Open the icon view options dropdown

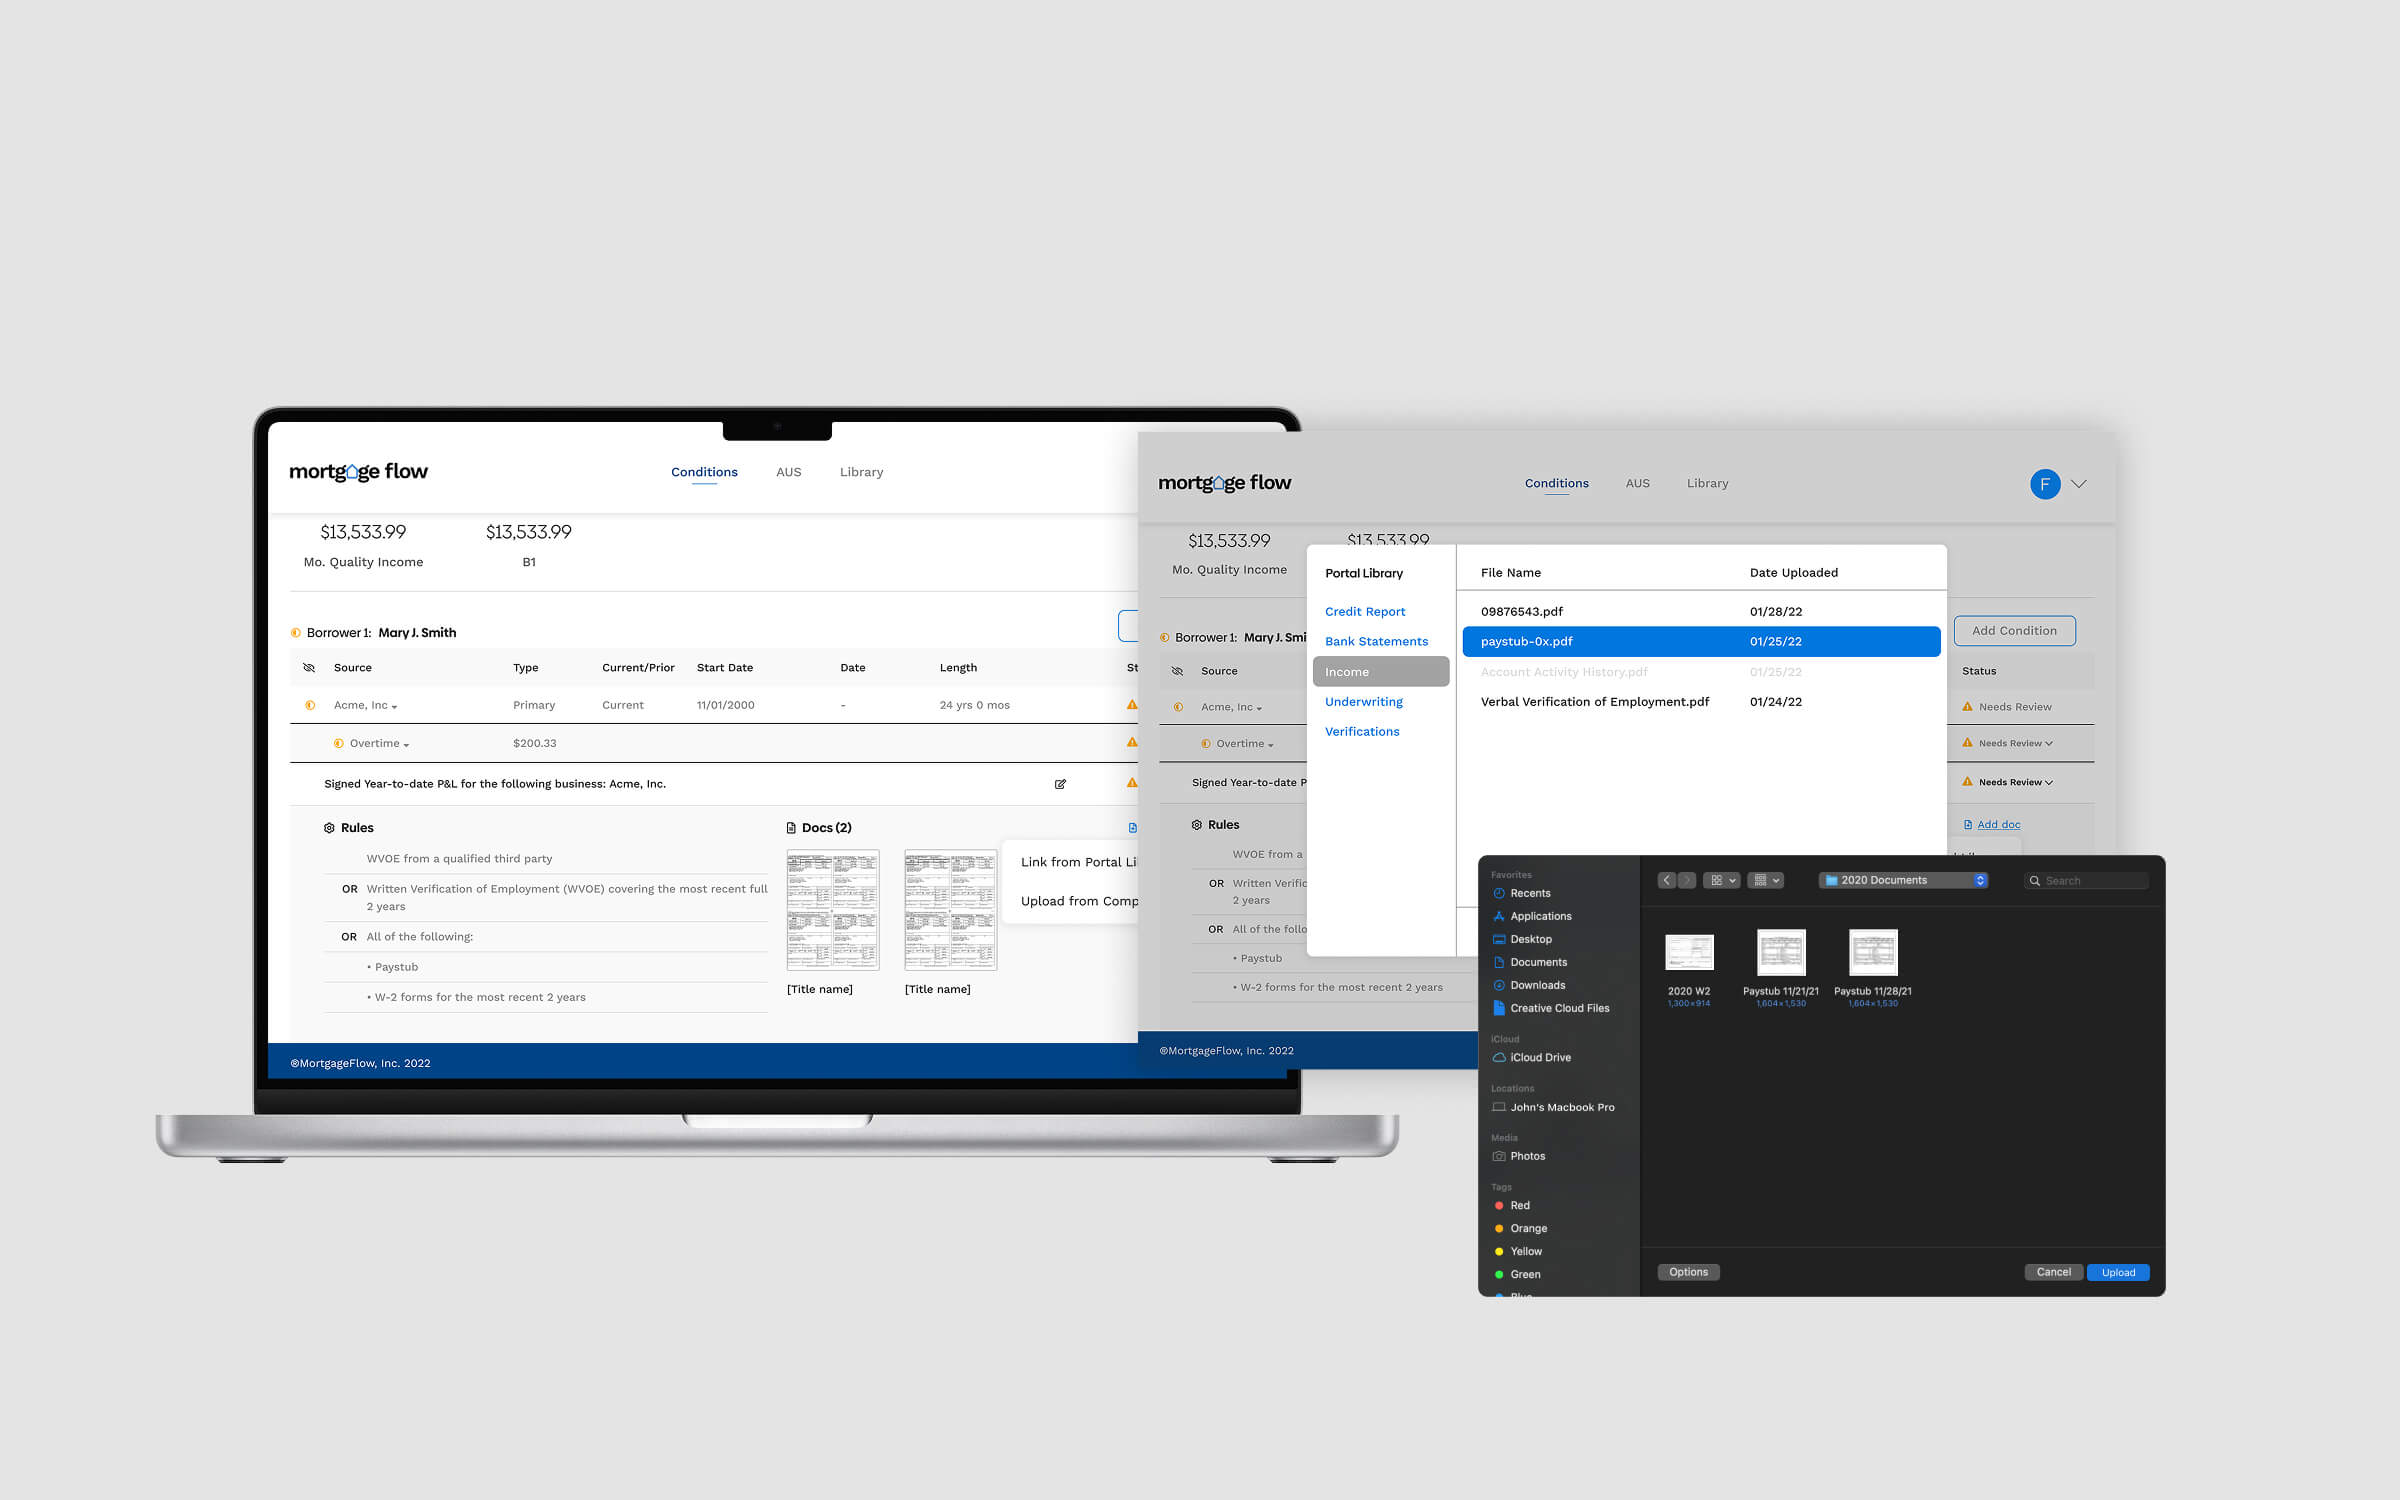pyautogui.click(x=1722, y=880)
